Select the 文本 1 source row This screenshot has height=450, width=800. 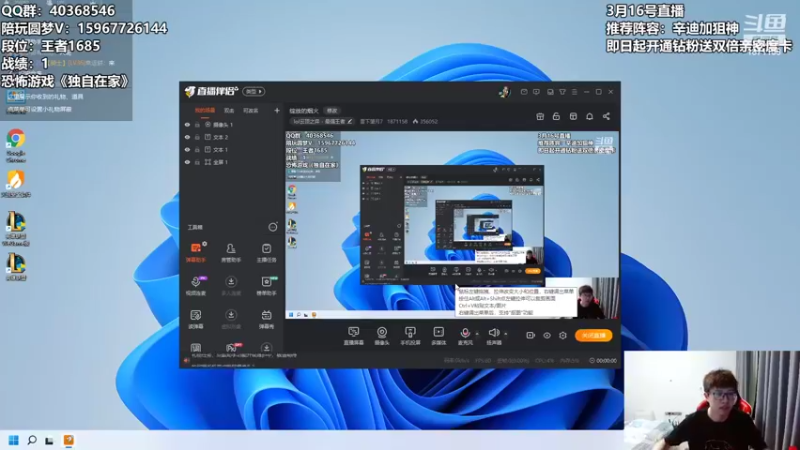pos(232,149)
